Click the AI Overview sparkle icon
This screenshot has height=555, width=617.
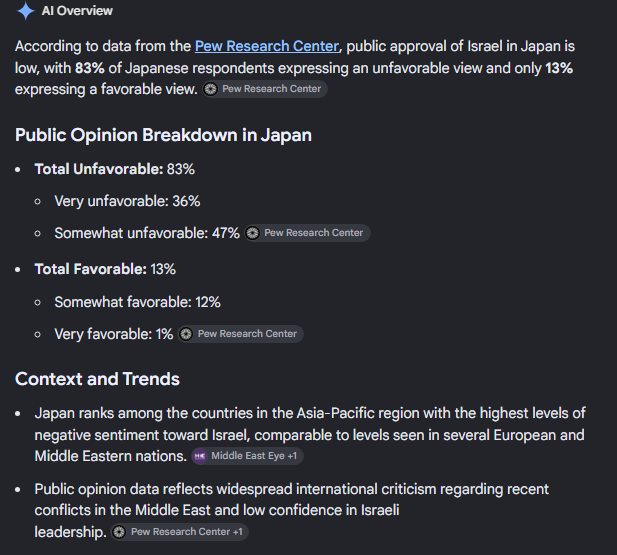(x=26, y=11)
